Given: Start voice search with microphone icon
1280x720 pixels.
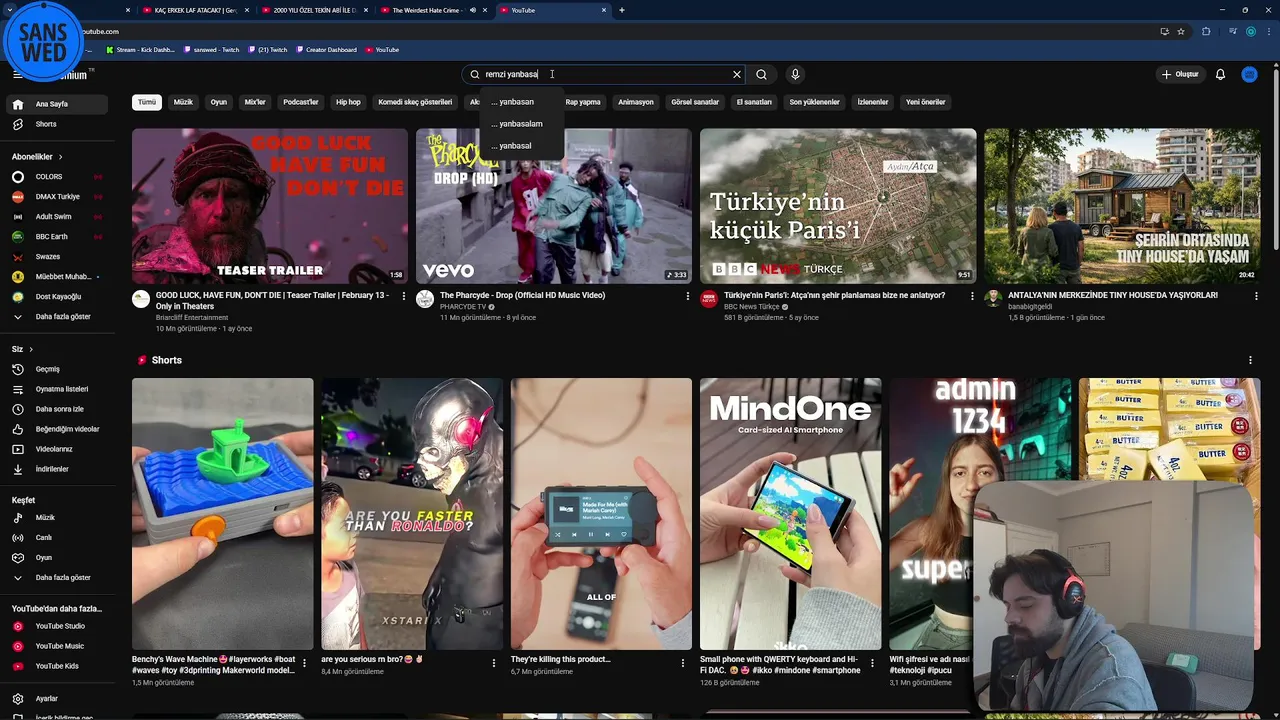Looking at the screenshot, I should (x=795, y=74).
